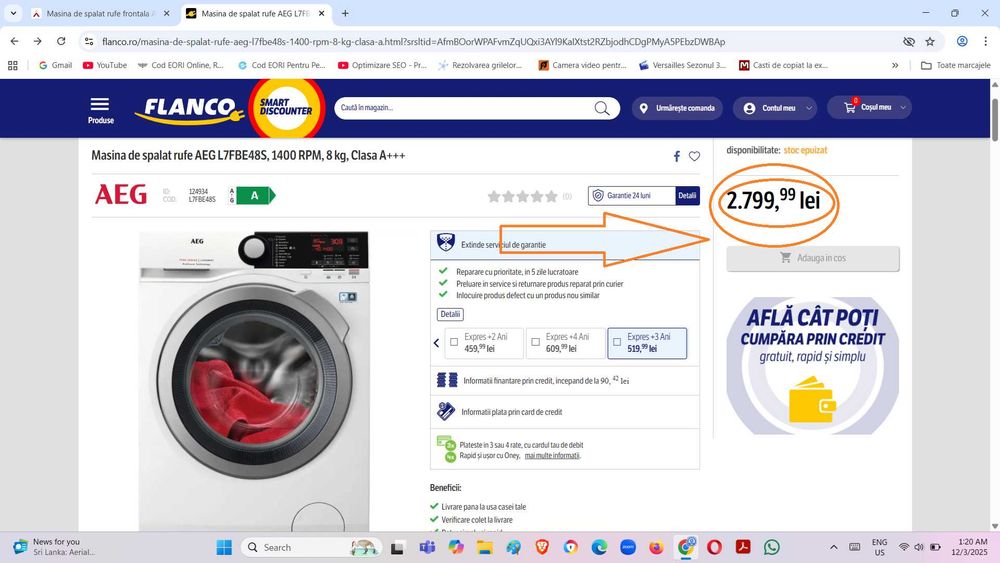The image size is (1000, 563).
Task: Open Informatii finantare prin credit
Action: (x=546, y=381)
